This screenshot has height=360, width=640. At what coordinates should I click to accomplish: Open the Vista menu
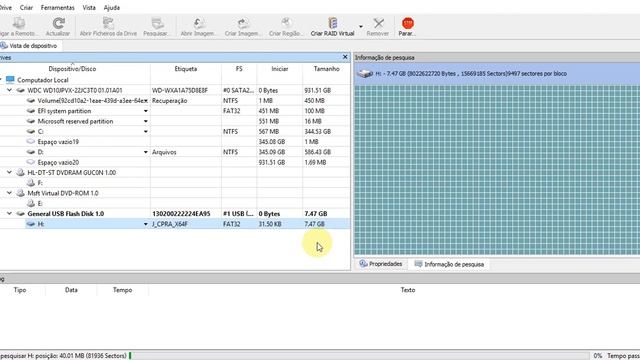tap(89, 7)
